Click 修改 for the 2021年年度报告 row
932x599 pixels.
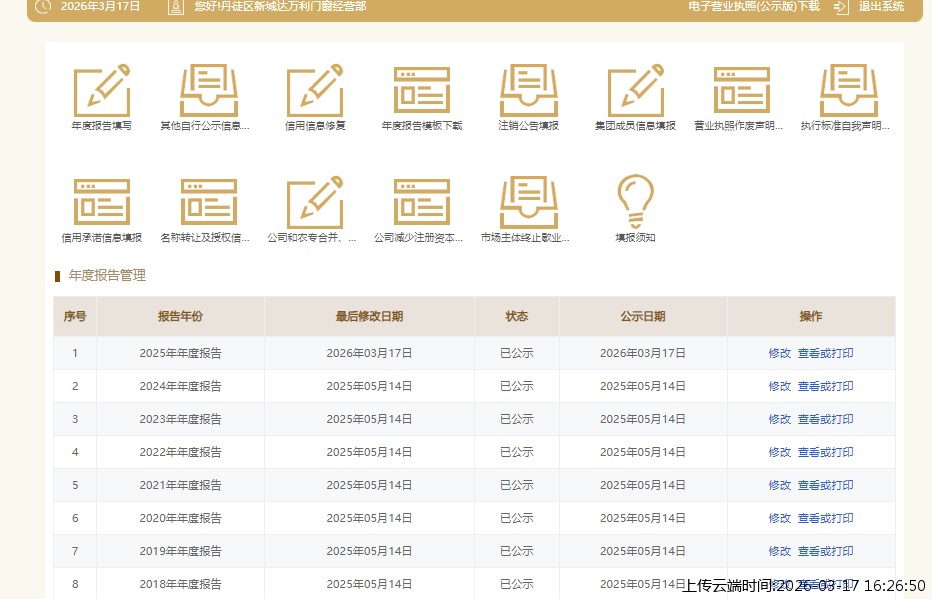click(x=779, y=485)
